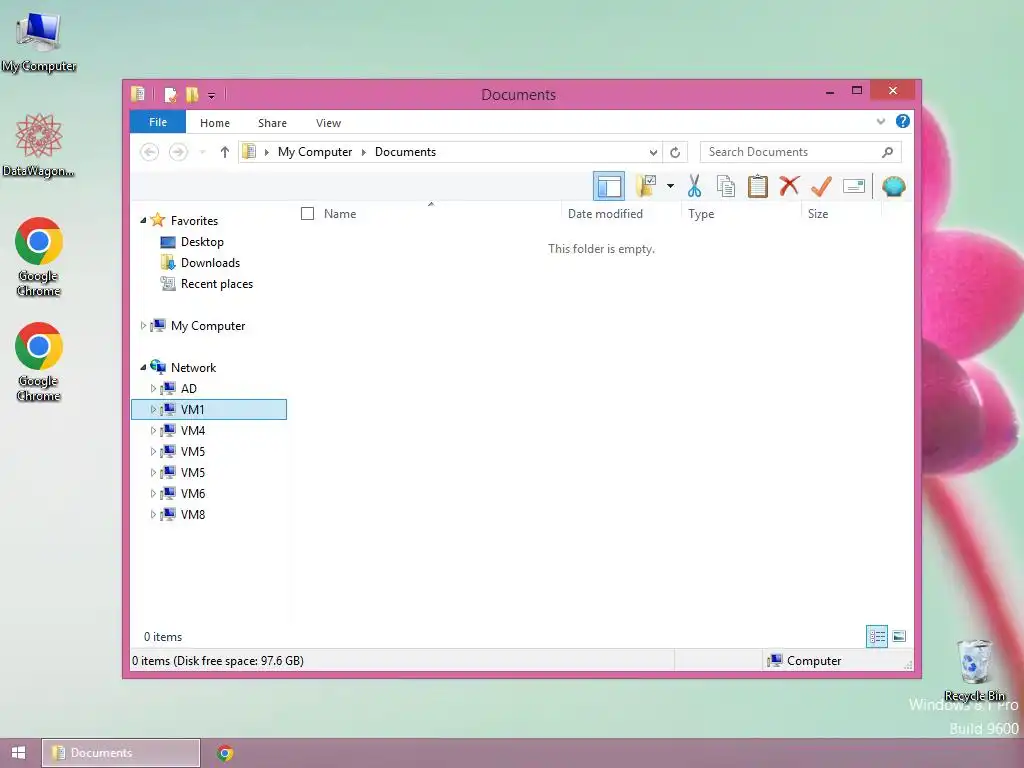Click the Back navigation arrow
This screenshot has height=768, width=1024.
[150, 152]
